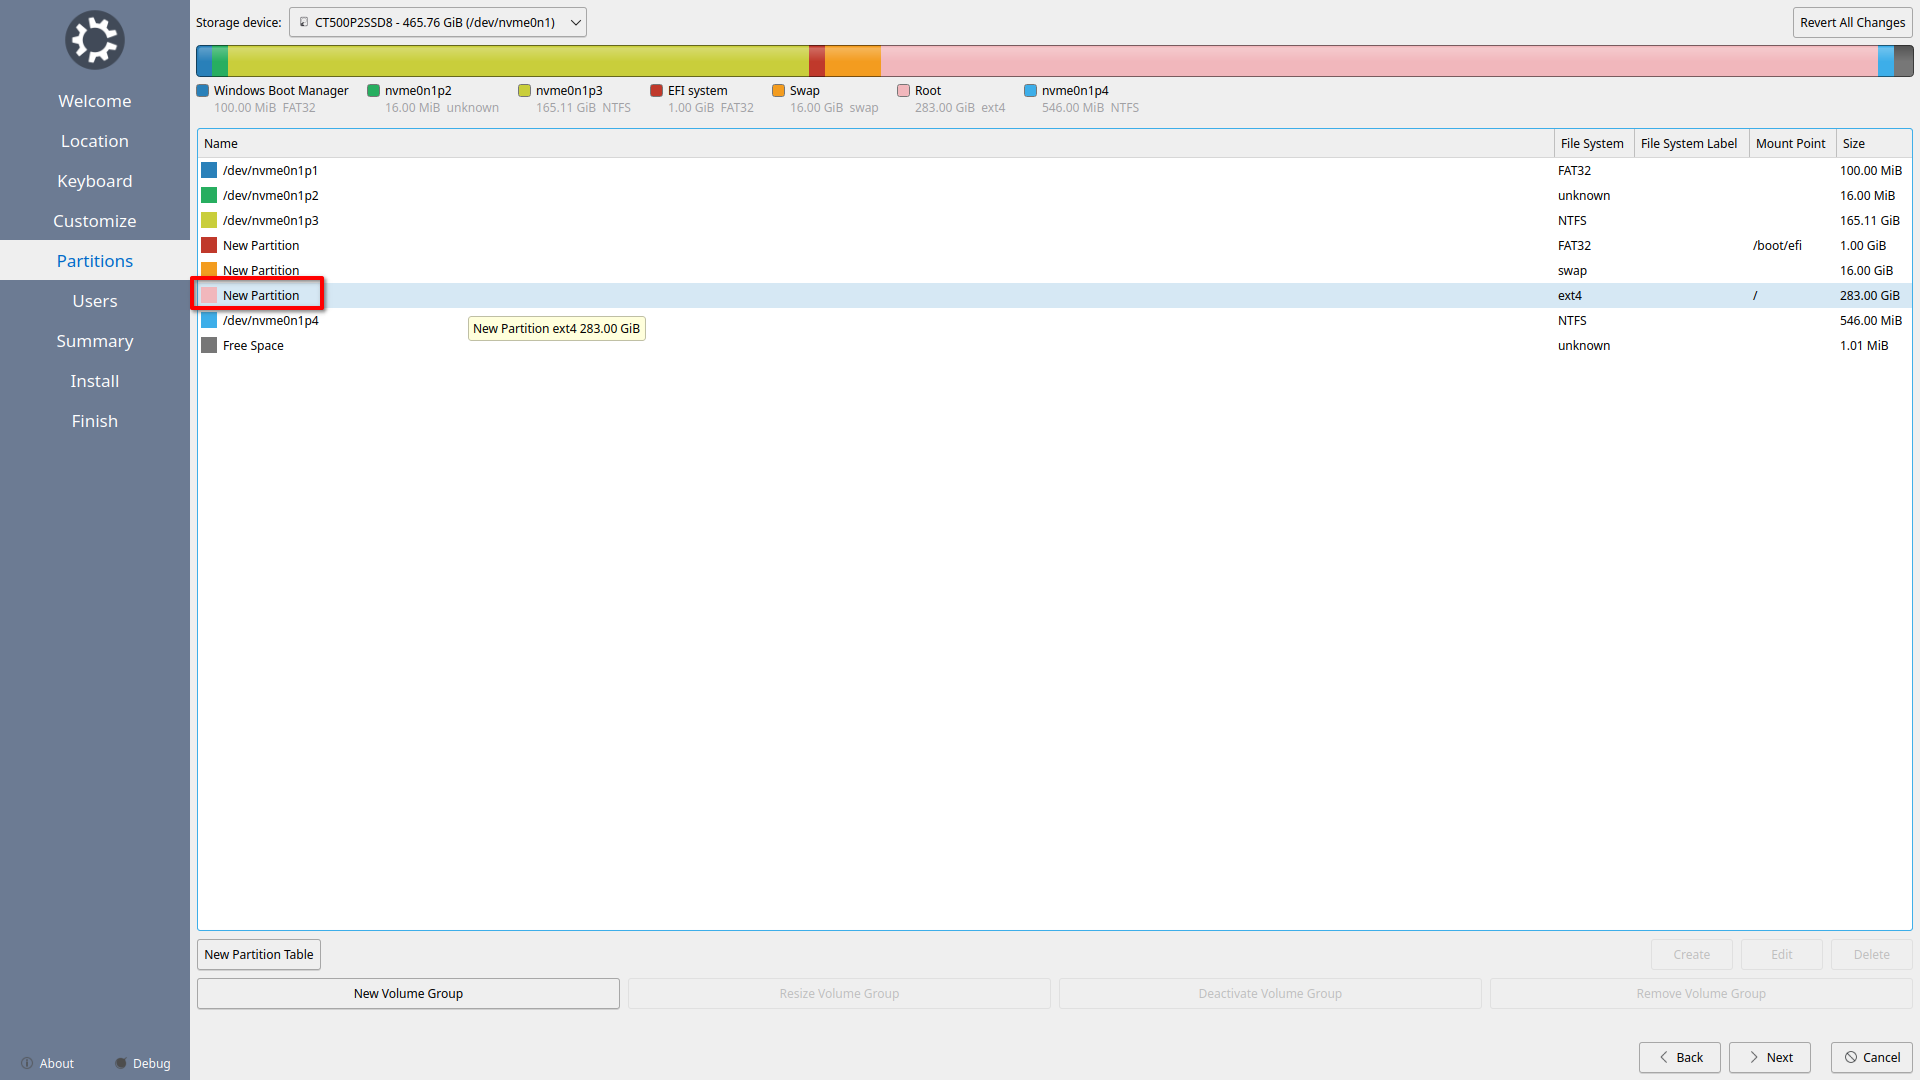The width and height of the screenshot is (1920, 1080).
Task: Click New Partition Table button
Action: click(x=258, y=954)
